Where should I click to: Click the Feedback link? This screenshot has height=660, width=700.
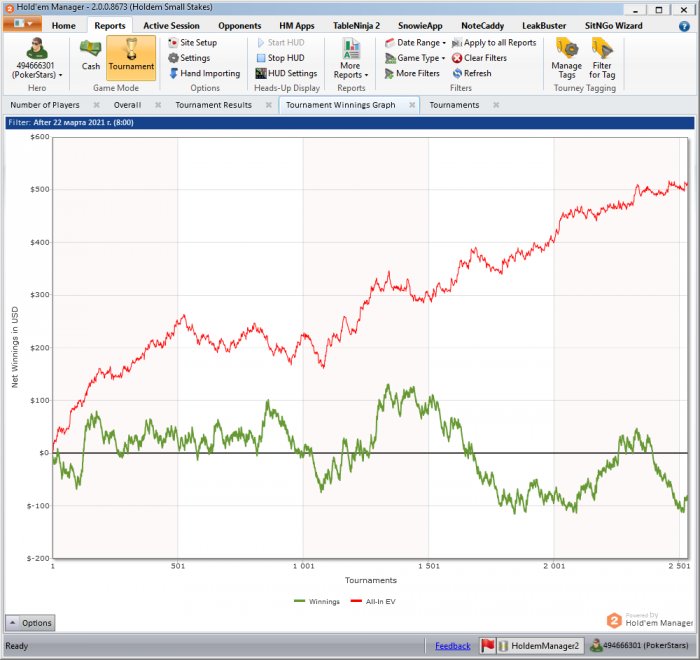453,646
